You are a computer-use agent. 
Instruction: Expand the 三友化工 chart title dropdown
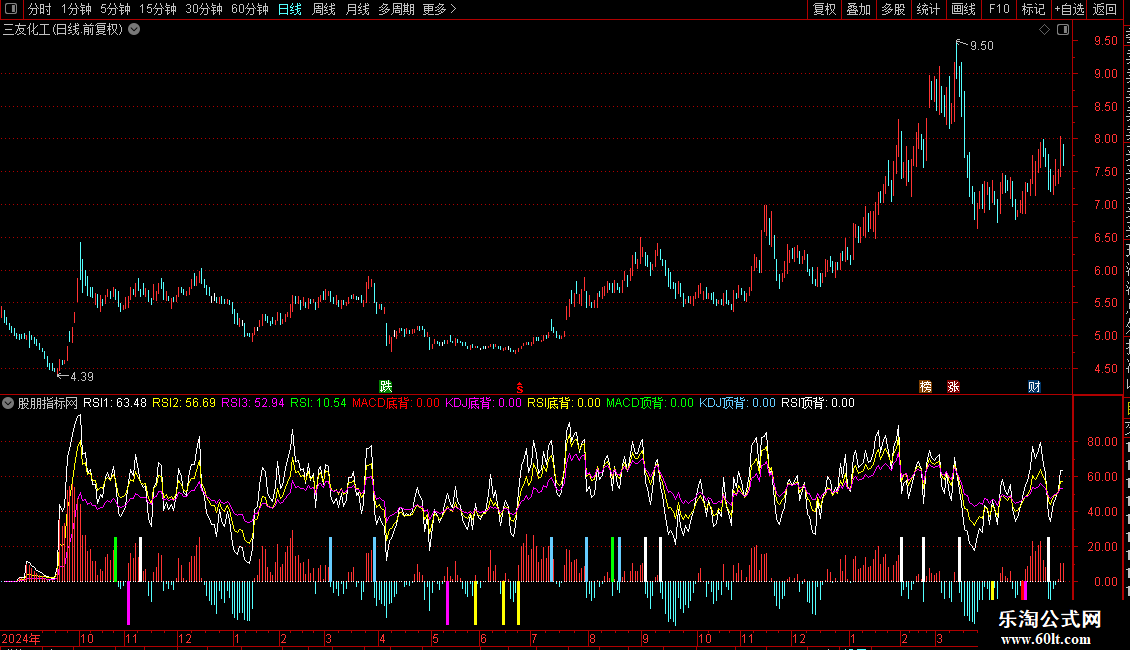(x=134, y=30)
